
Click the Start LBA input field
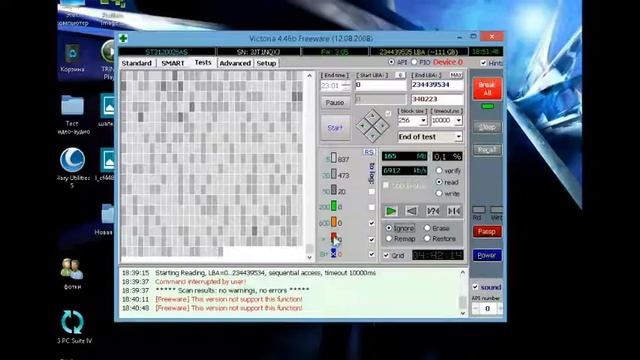tap(380, 85)
